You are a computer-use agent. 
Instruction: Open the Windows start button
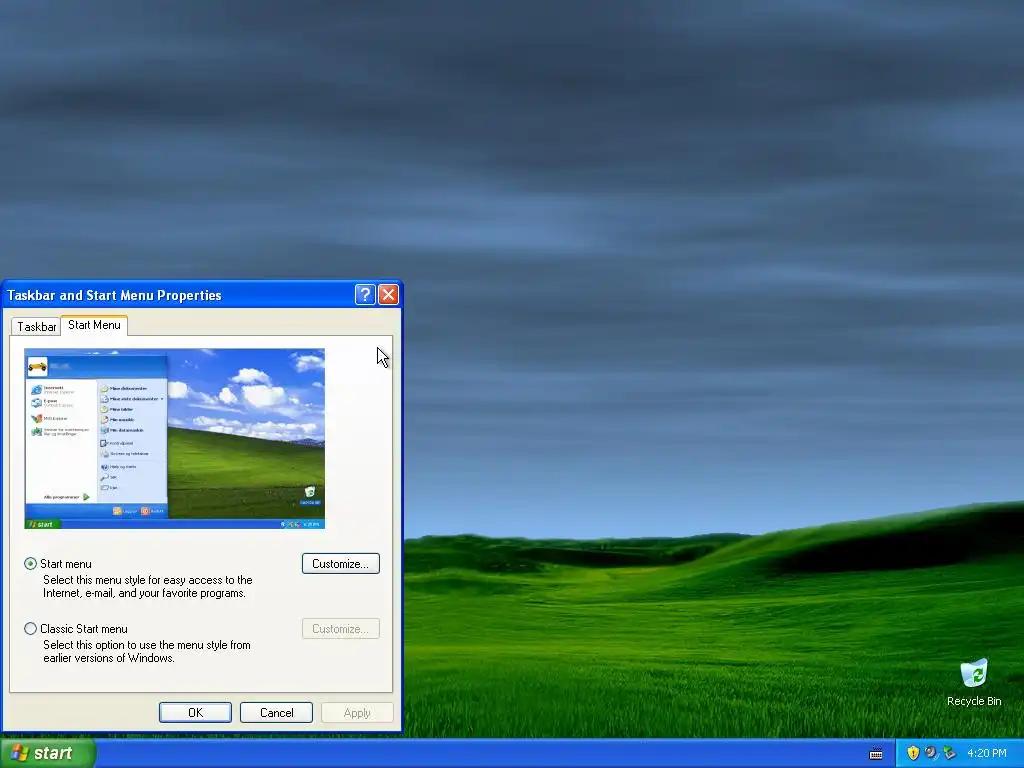47,754
